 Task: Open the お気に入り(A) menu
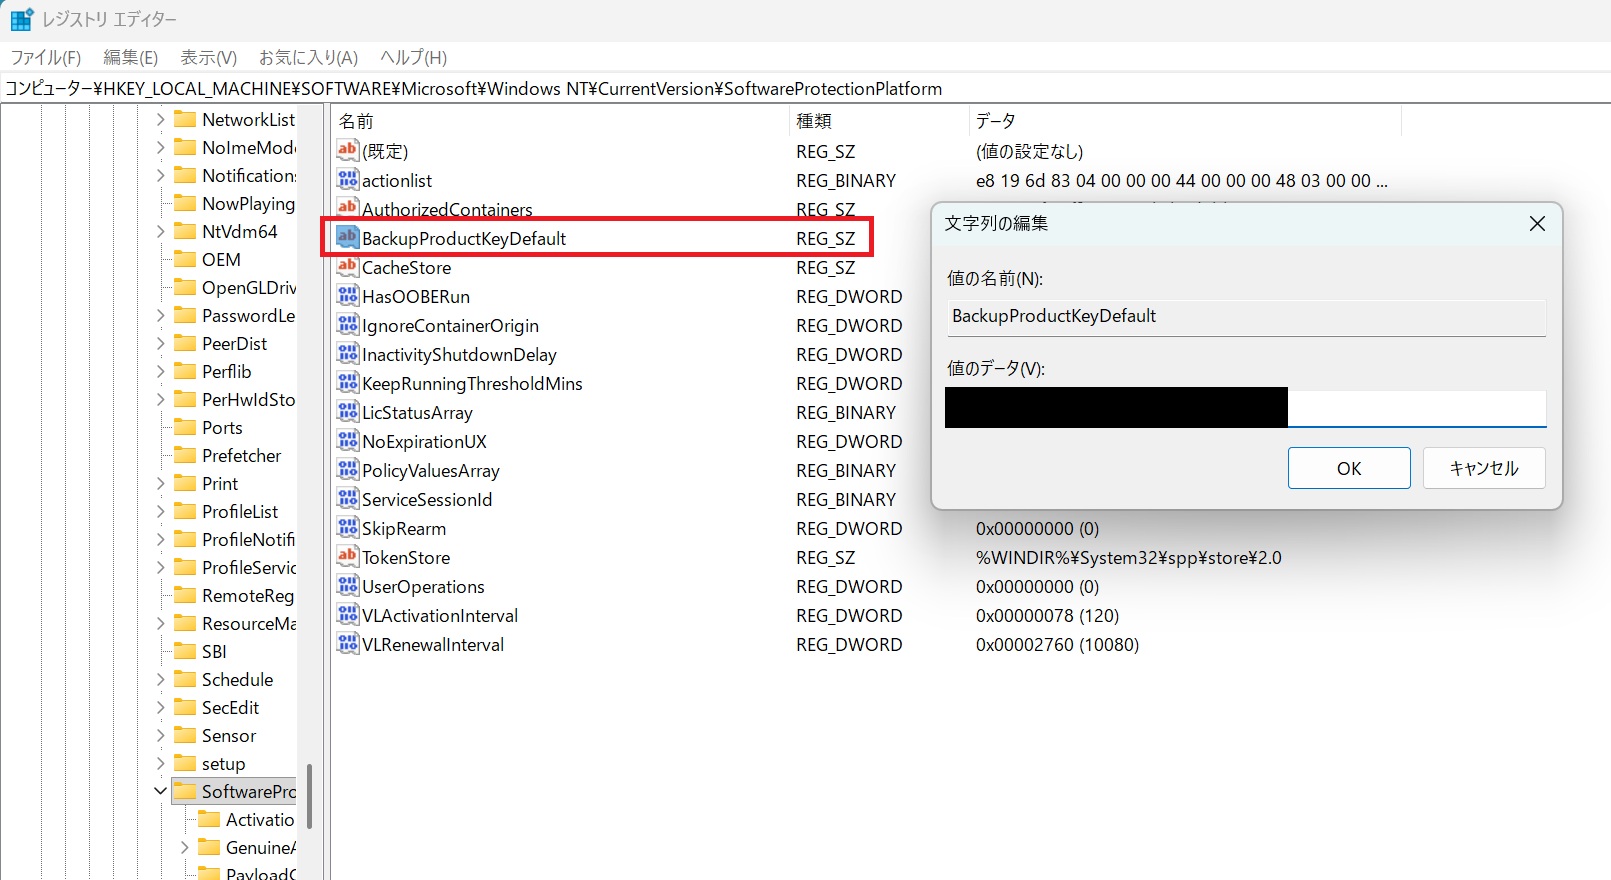tap(308, 57)
